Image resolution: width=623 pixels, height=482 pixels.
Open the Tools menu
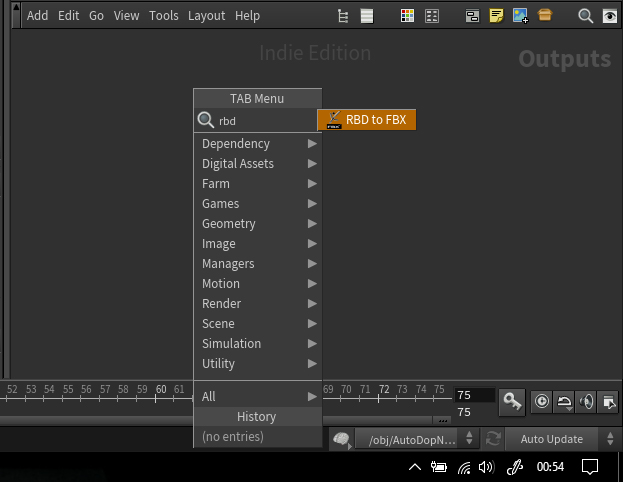pyautogui.click(x=164, y=15)
